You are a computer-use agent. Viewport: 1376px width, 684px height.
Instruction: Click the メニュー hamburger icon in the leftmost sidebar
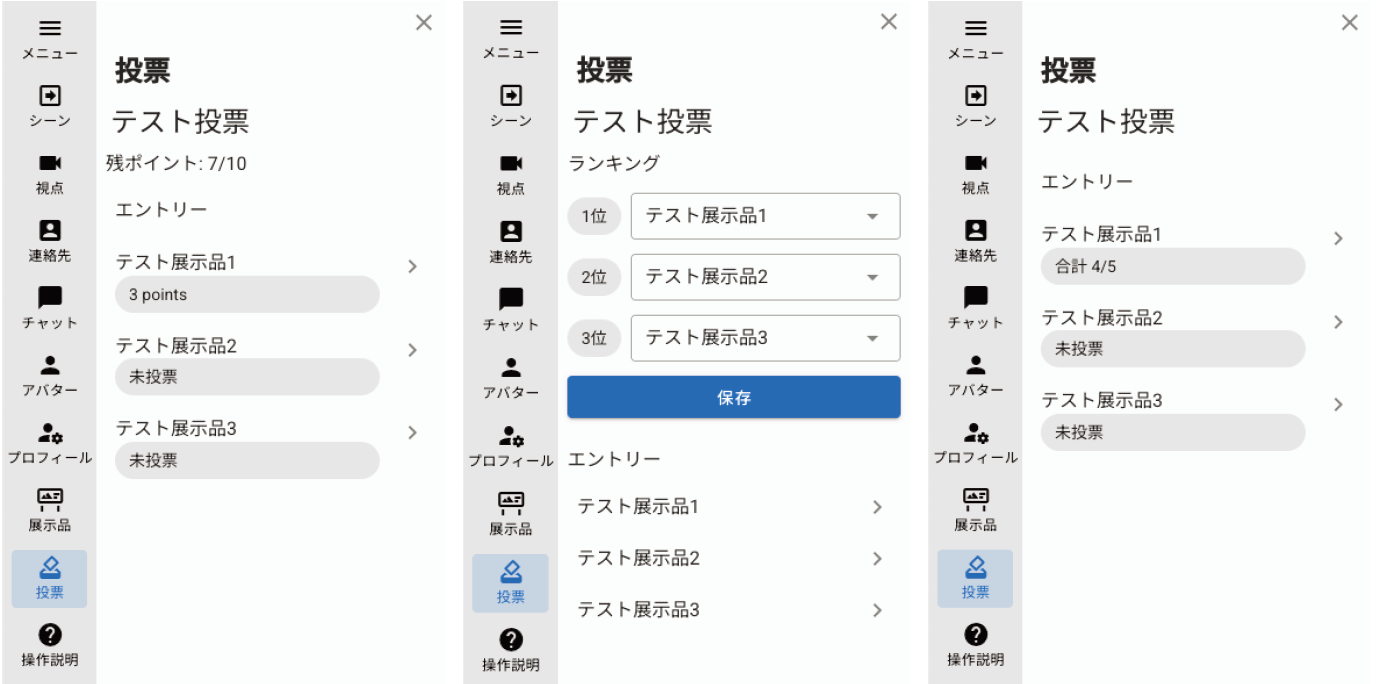click(49, 29)
